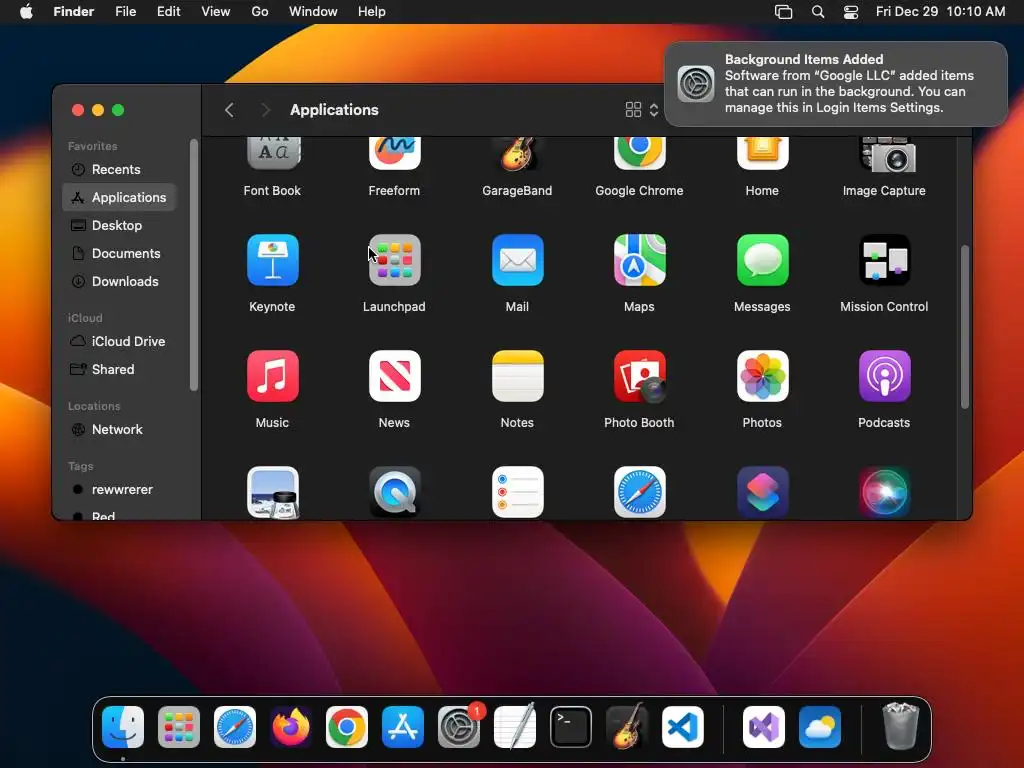Open Firefox from the Dock
This screenshot has height=768, width=1024.
[x=291, y=727]
